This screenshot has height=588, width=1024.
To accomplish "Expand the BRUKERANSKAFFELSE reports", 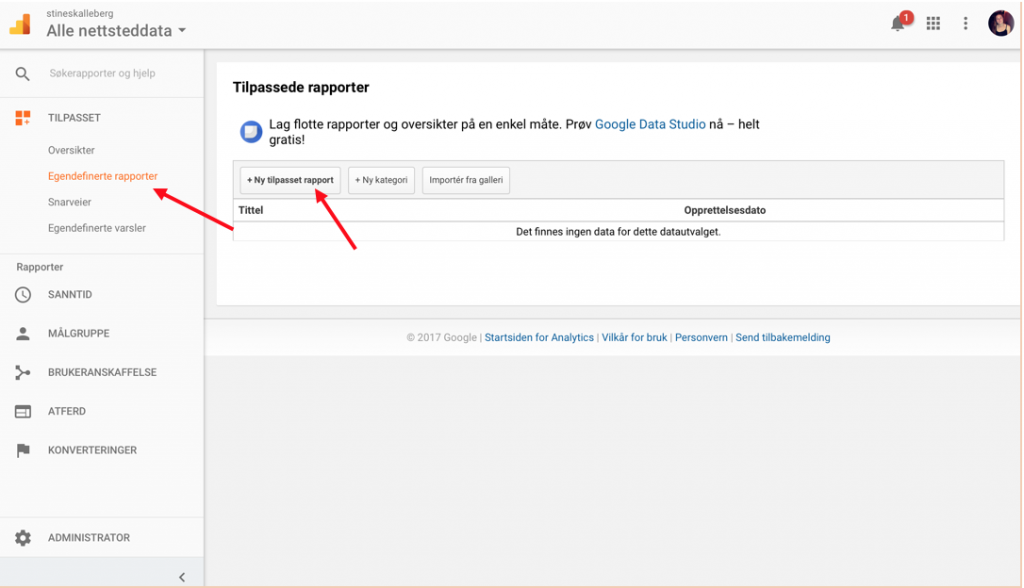I will 102,372.
